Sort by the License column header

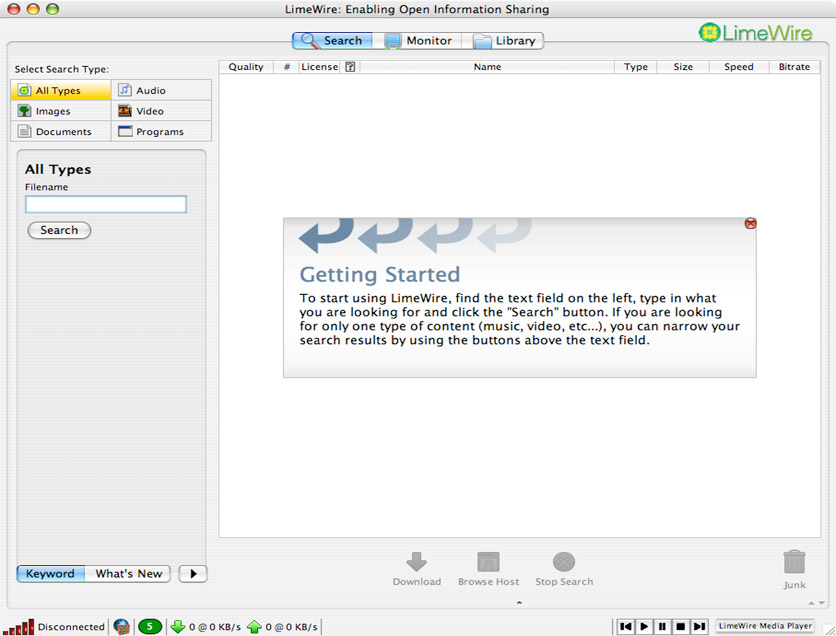pyautogui.click(x=319, y=67)
